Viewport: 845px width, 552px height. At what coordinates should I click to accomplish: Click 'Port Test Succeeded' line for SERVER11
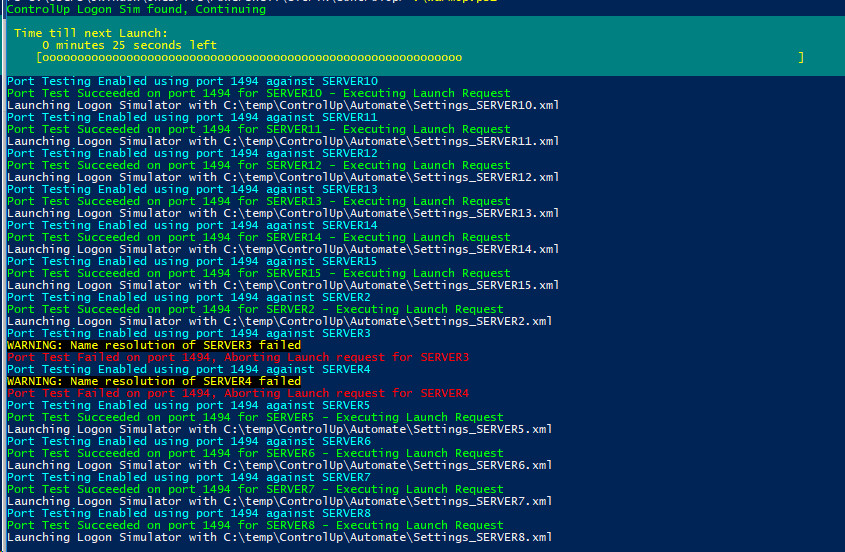point(259,129)
